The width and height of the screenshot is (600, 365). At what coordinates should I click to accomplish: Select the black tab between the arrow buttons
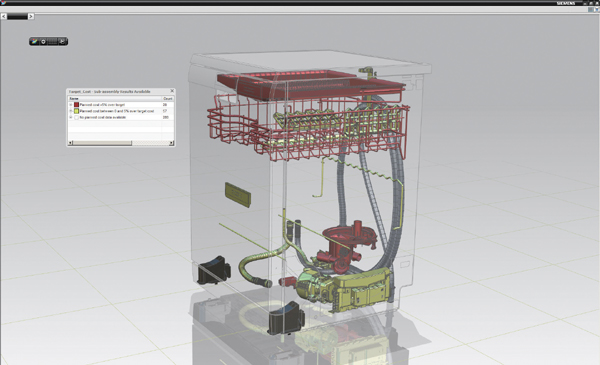(18, 16)
